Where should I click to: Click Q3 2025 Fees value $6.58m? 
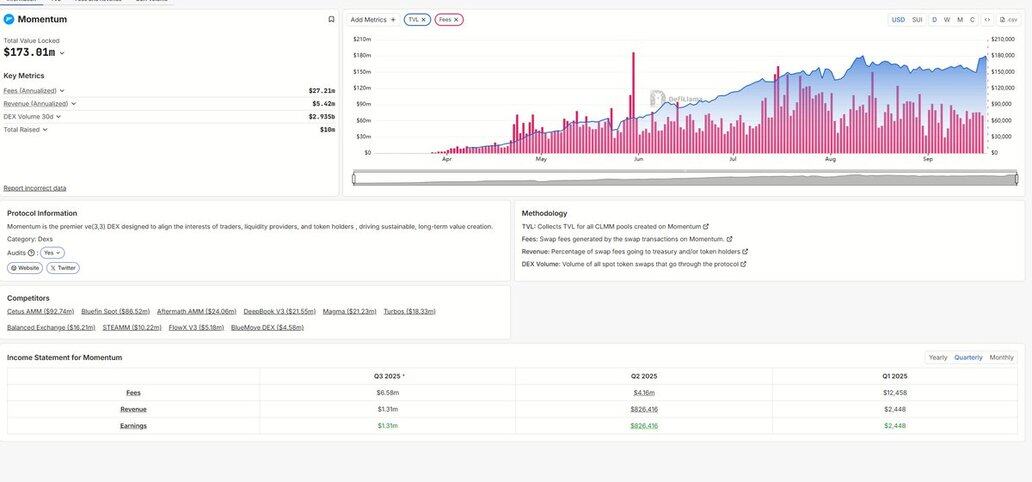pos(388,393)
